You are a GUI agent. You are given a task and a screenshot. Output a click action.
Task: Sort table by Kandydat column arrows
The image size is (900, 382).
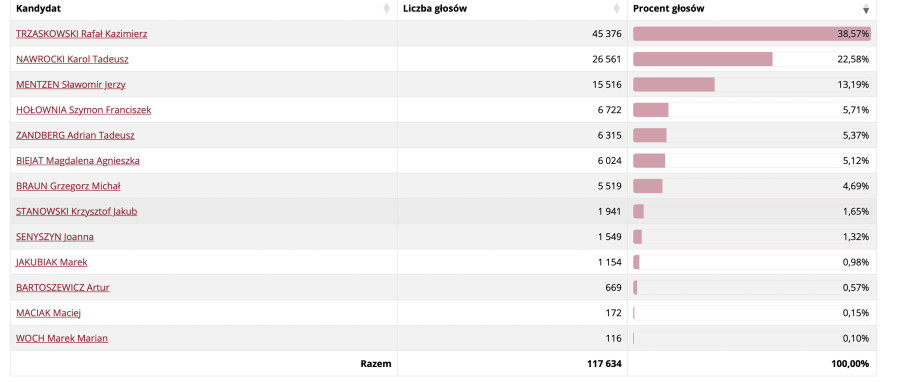tap(386, 9)
